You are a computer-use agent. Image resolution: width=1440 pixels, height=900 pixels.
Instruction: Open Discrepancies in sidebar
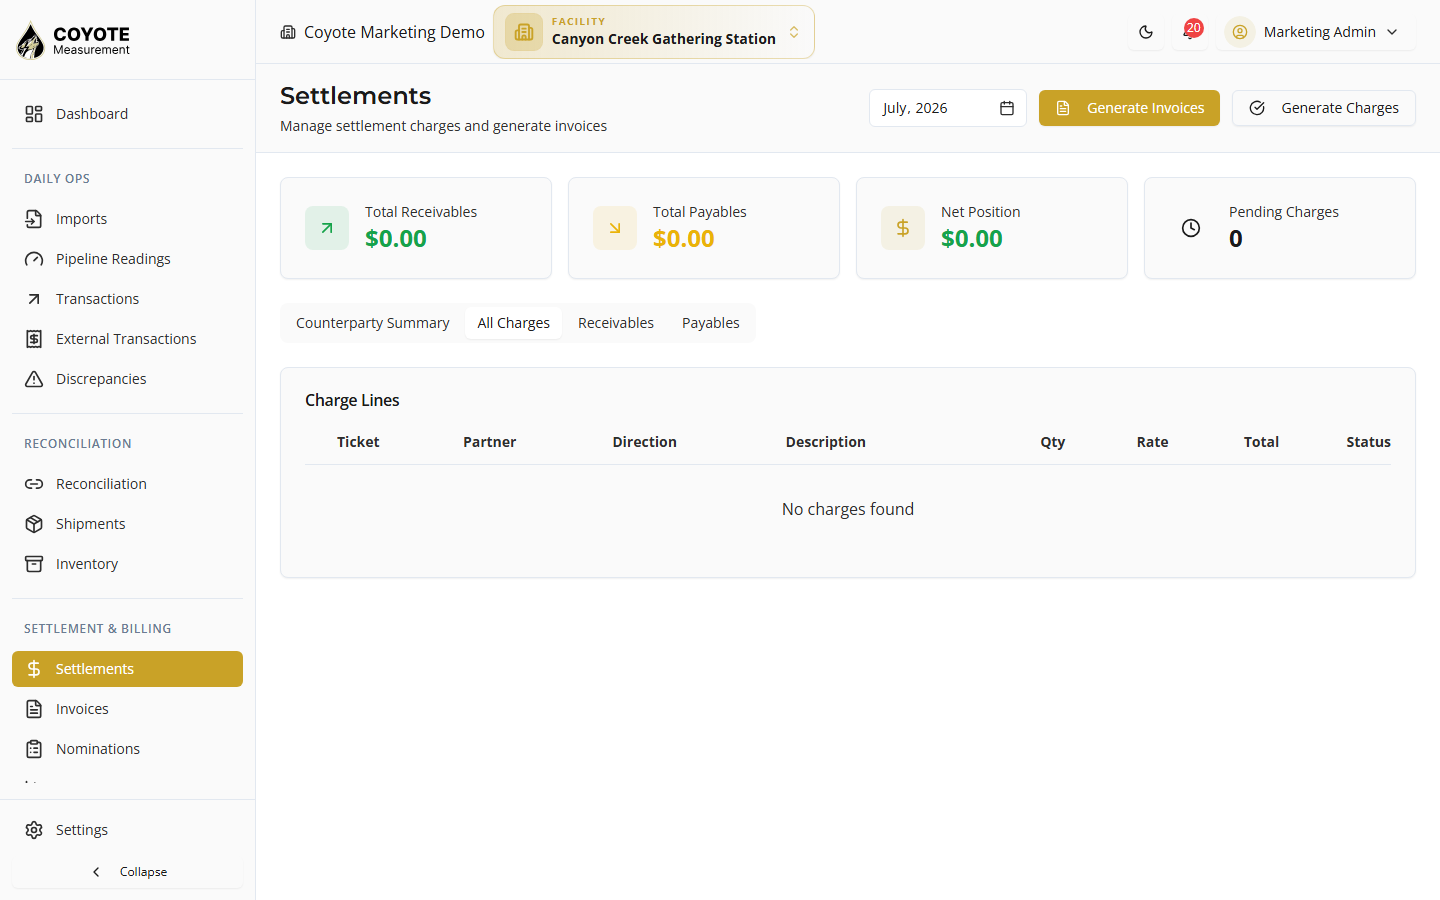coord(127,379)
